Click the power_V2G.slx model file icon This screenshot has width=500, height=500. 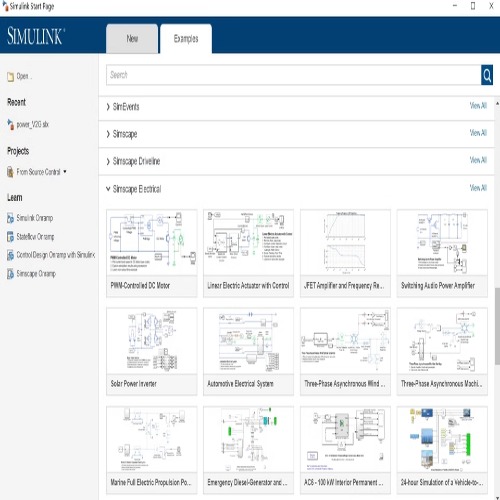(x=11, y=125)
